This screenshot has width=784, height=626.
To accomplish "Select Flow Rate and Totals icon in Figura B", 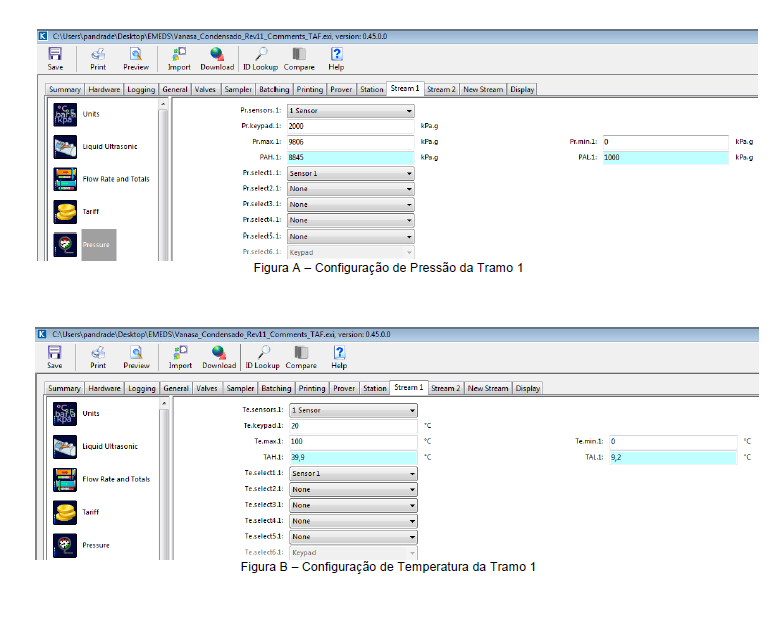I will pos(65,480).
